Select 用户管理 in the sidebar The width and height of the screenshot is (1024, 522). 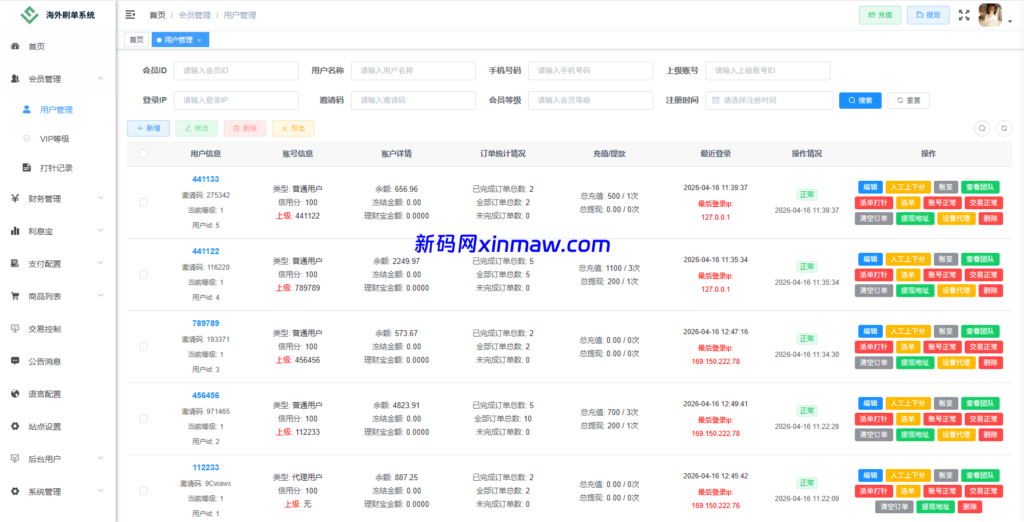pyautogui.click(x=56, y=110)
